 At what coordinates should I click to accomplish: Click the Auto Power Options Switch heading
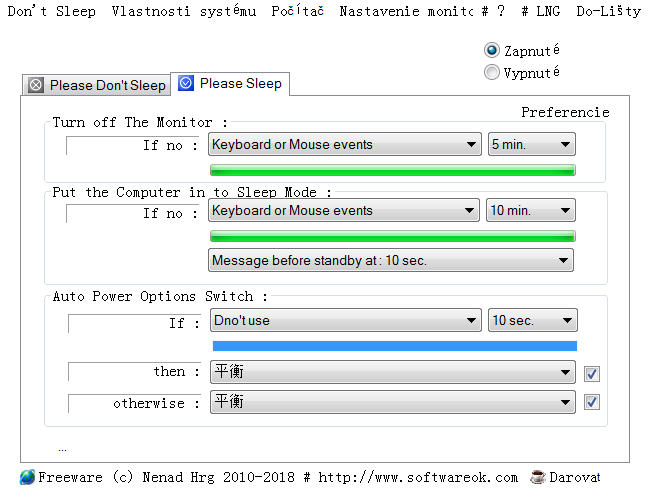[160, 296]
